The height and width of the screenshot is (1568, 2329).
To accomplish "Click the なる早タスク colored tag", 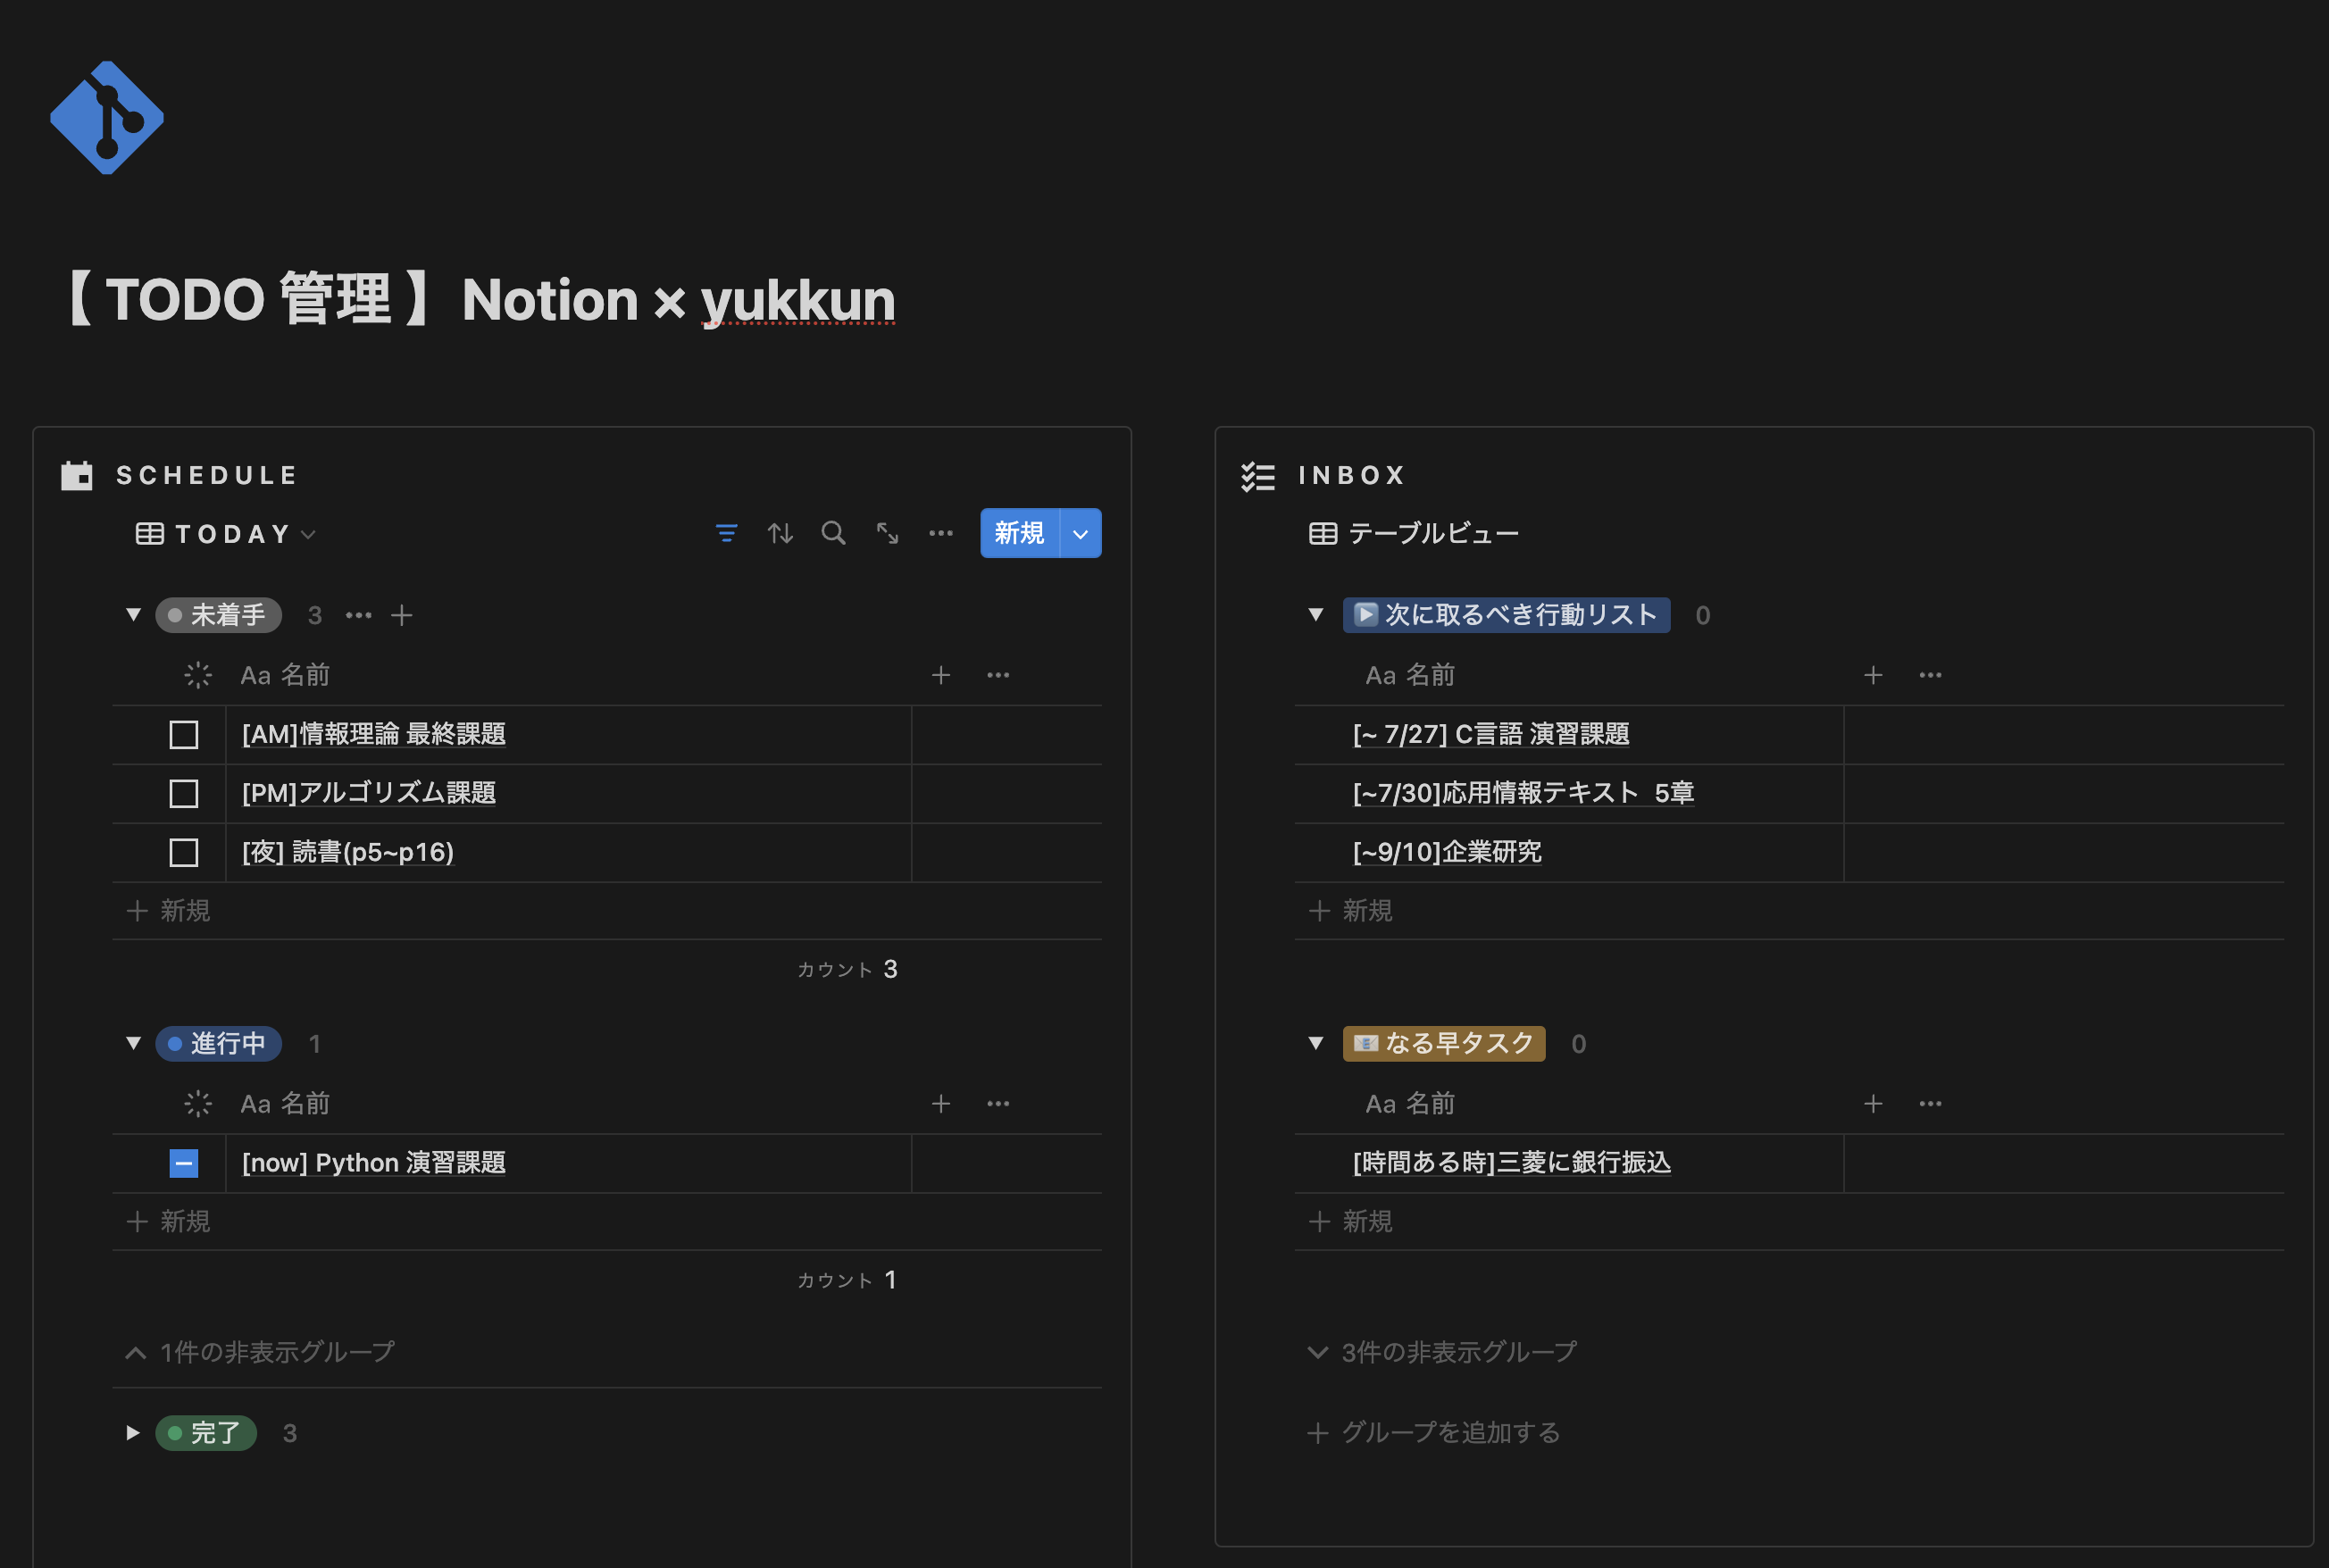I will (1443, 1044).
